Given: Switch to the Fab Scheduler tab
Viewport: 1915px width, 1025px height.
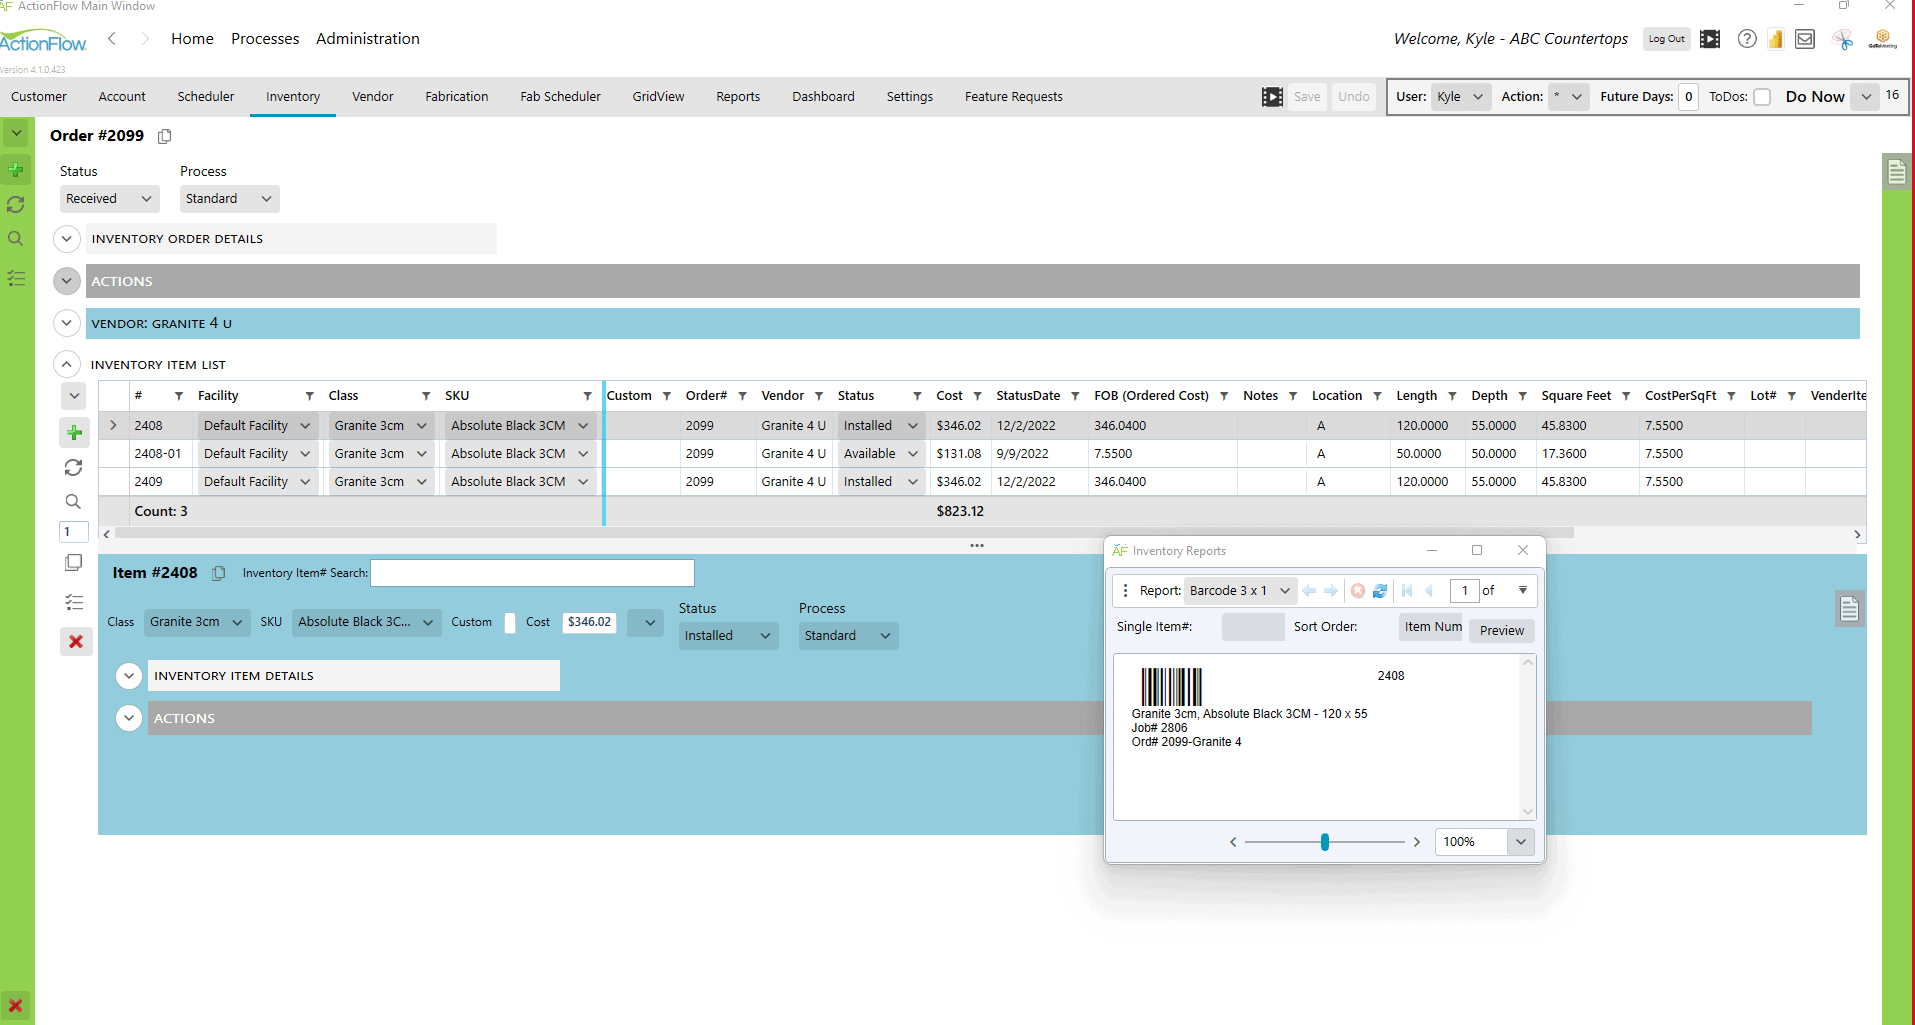Looking at the screenshot, I should [560, 96].
